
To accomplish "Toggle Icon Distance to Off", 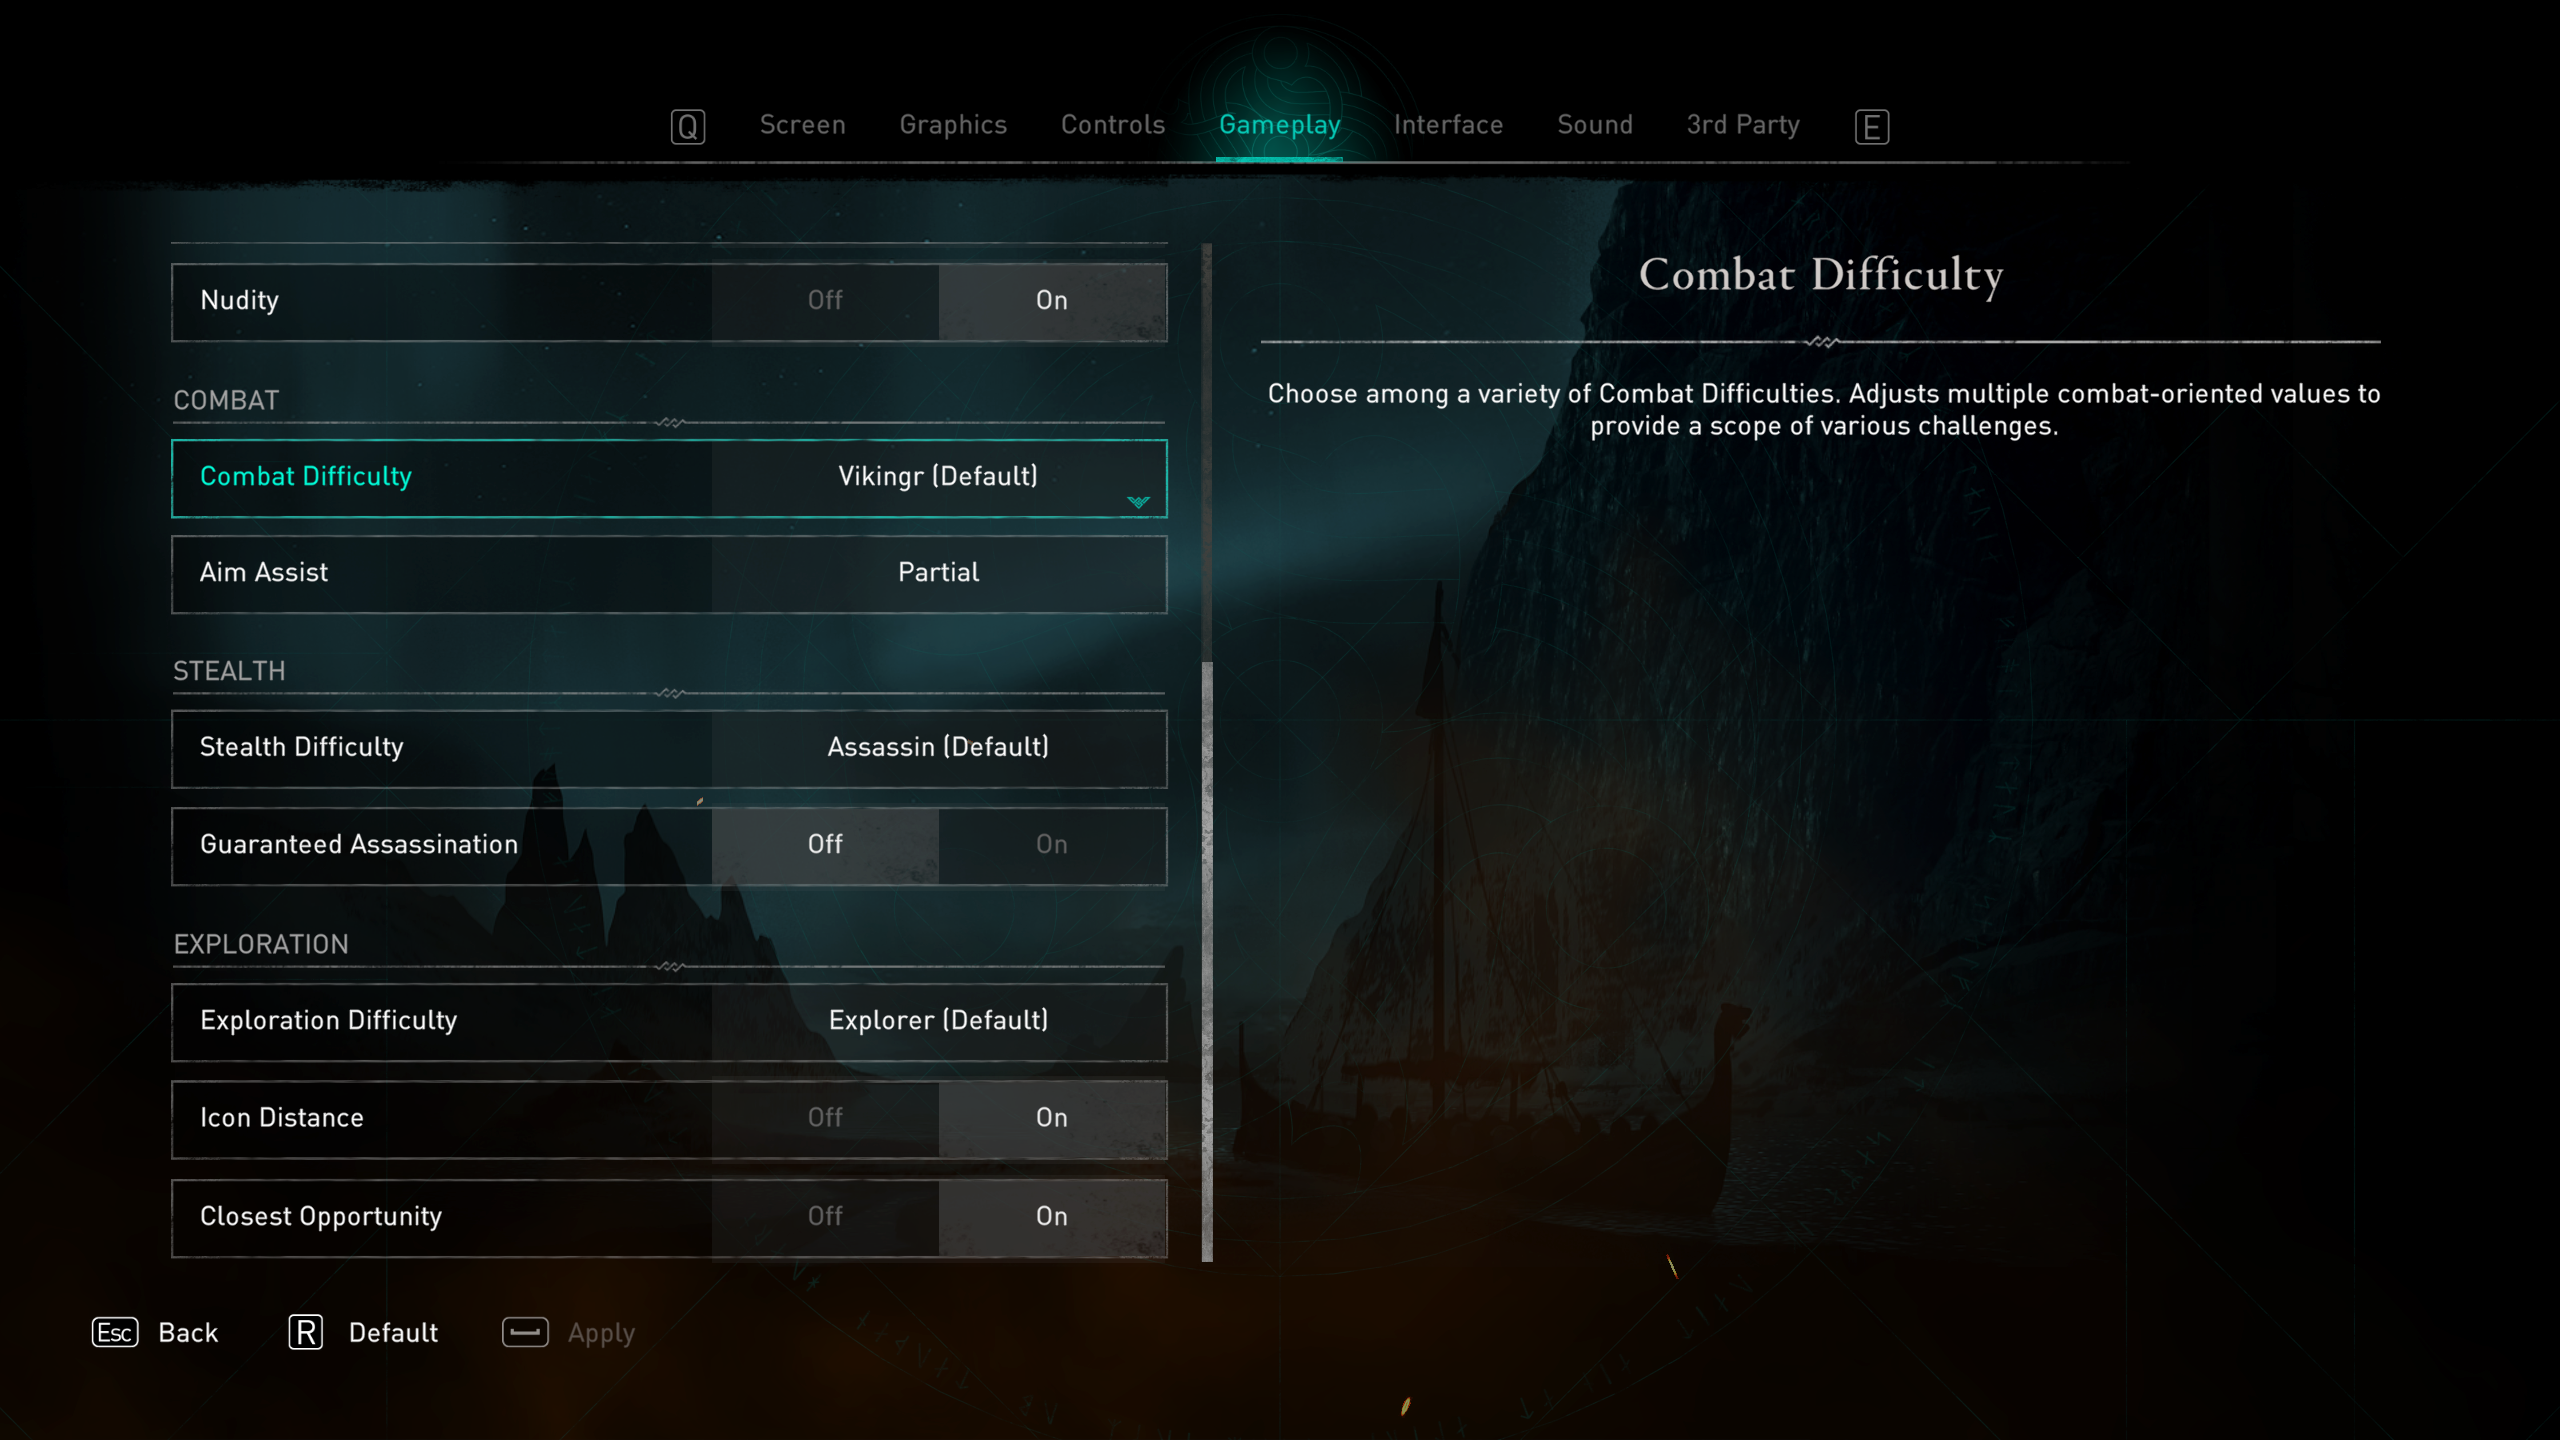I will 823,1118.
